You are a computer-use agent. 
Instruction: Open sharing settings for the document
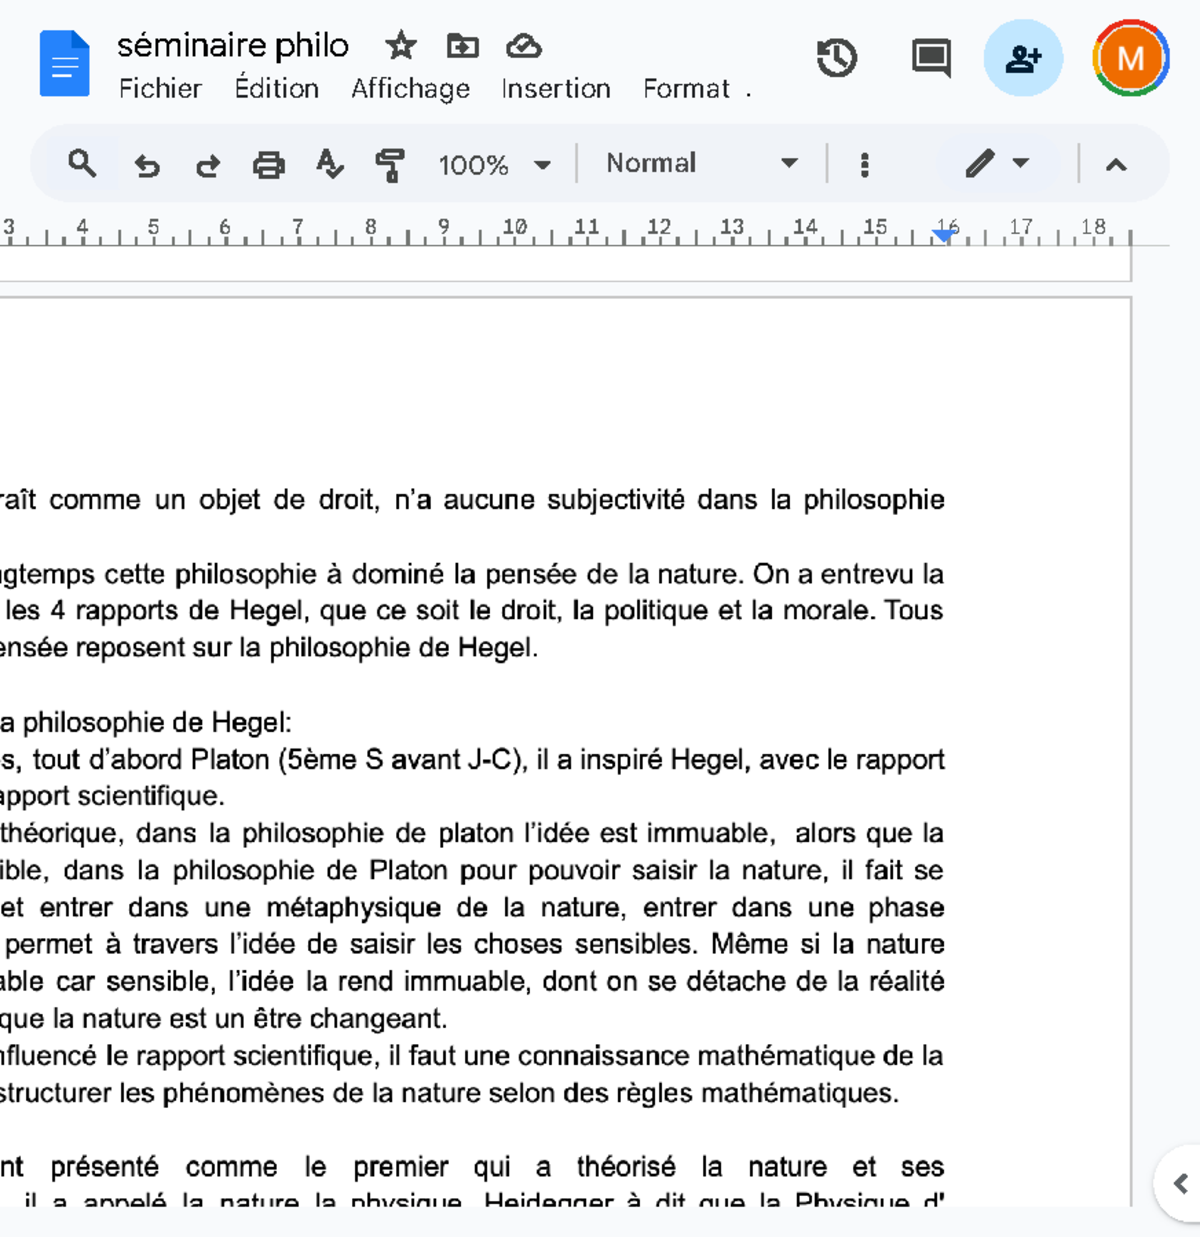[1022, 59]
